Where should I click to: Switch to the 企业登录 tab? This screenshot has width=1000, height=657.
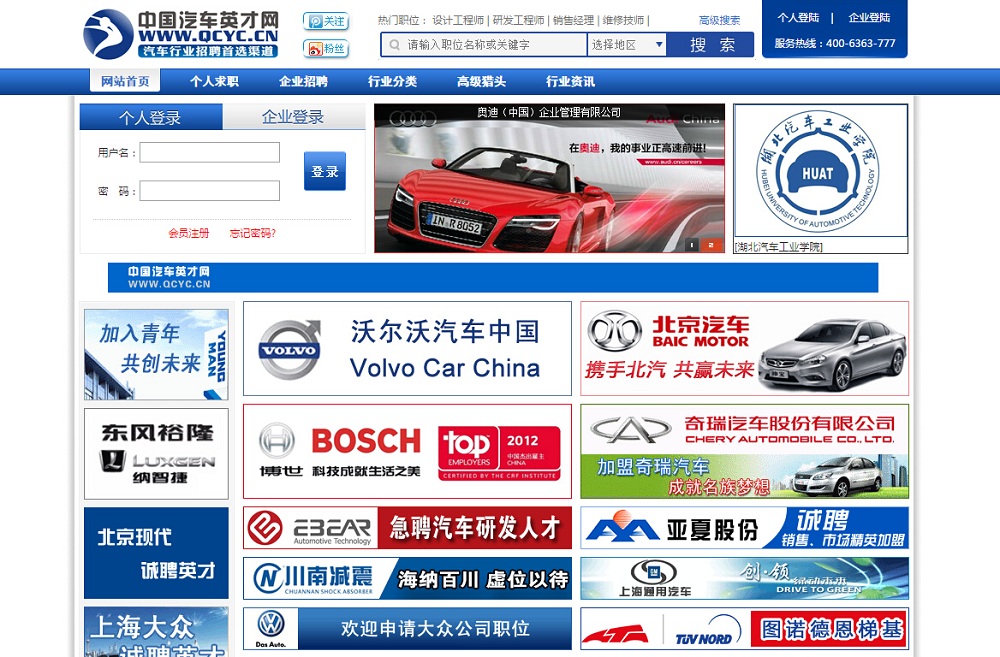point(293,117)
